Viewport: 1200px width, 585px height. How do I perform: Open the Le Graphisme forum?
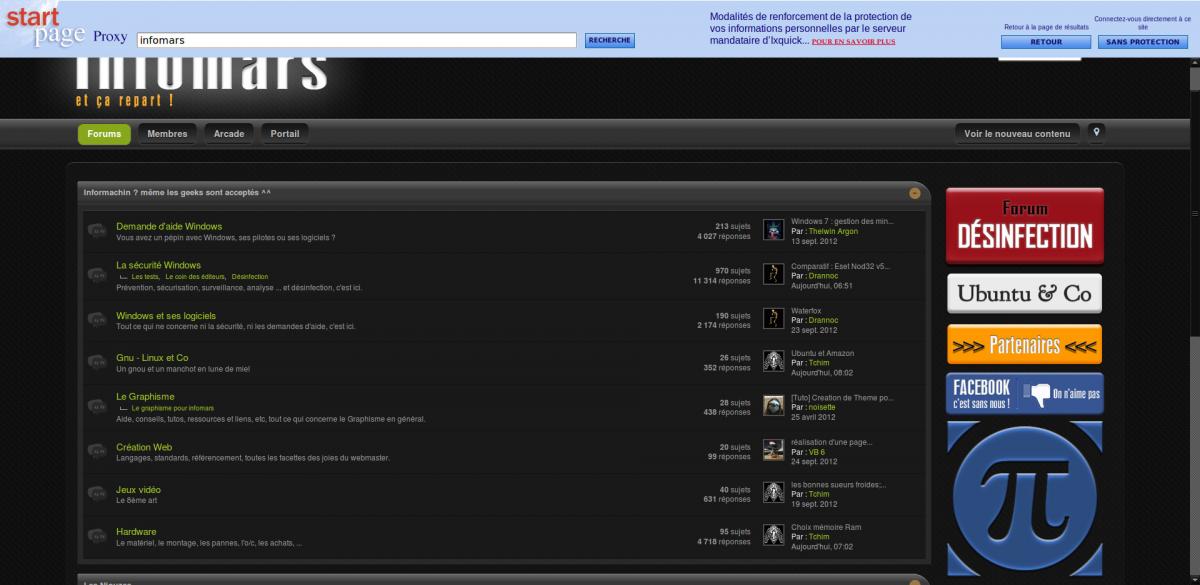click(145, 397)
